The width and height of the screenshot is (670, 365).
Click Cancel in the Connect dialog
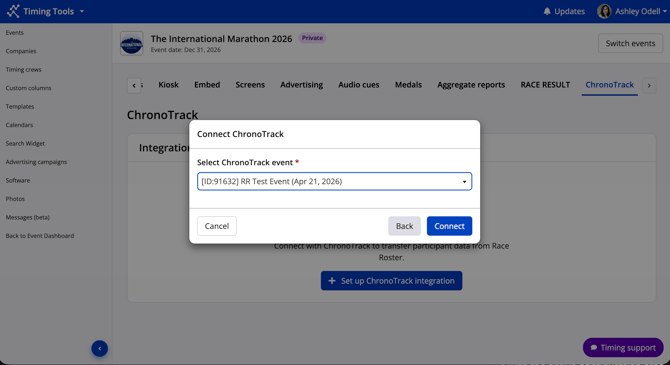tap(217, 226)
